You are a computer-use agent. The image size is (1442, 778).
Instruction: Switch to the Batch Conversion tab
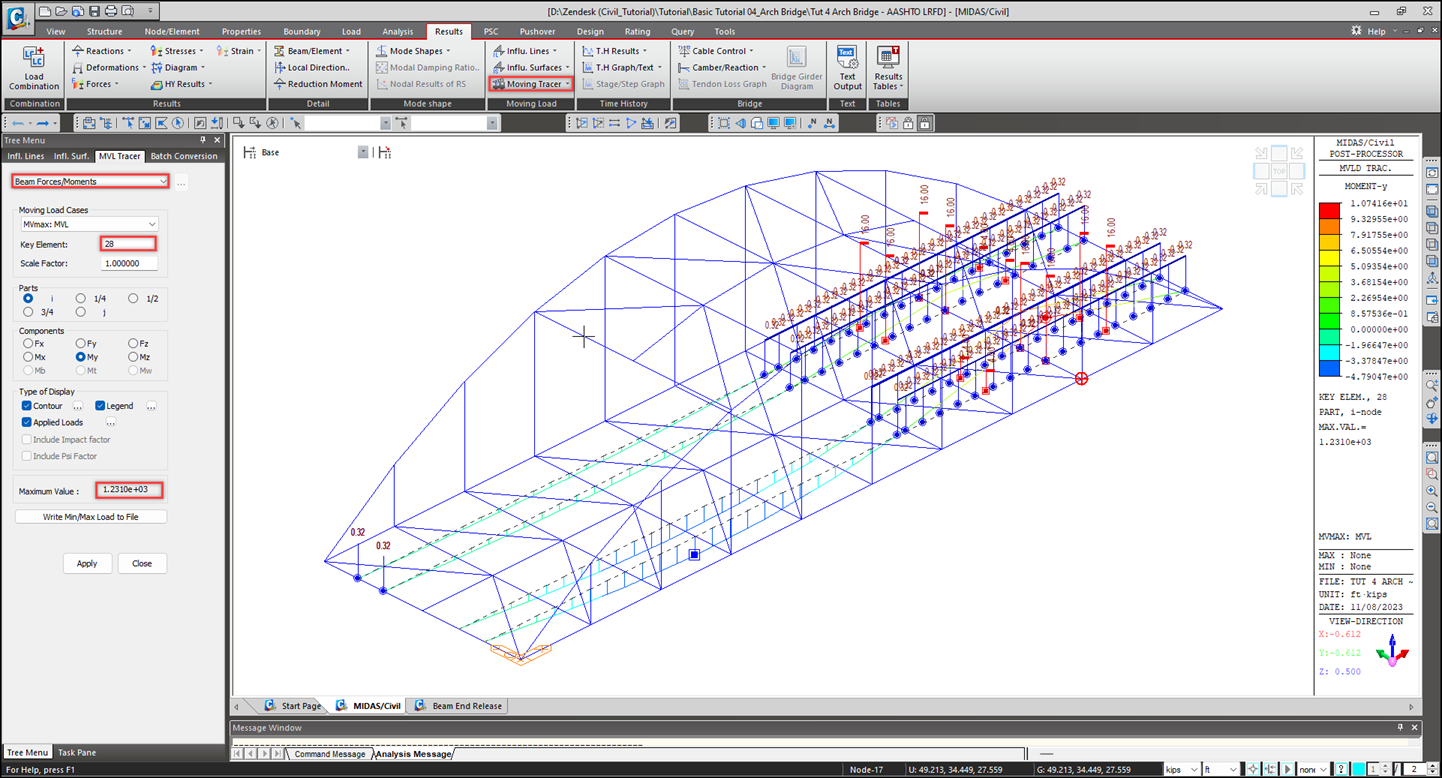coord(184,156)
